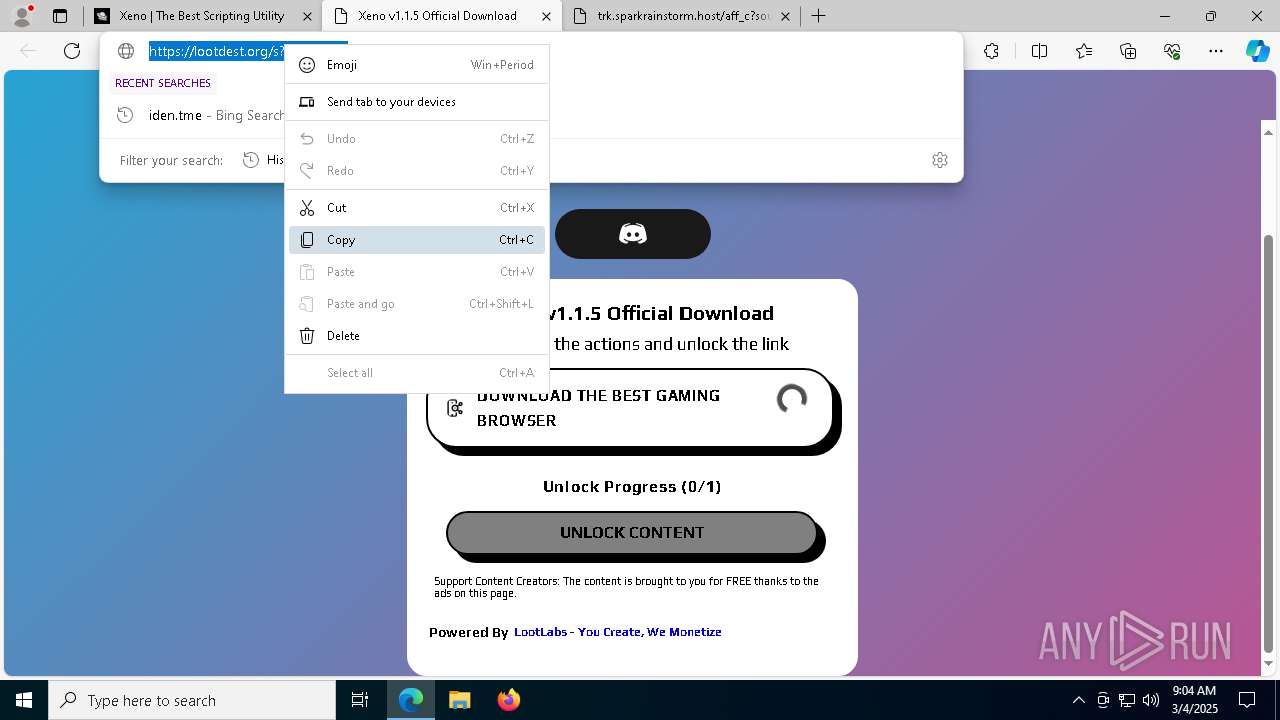This screenshot has width=1280, height=720.
Task: Open tab actions menu icon
Action: [x=60, y=16]
